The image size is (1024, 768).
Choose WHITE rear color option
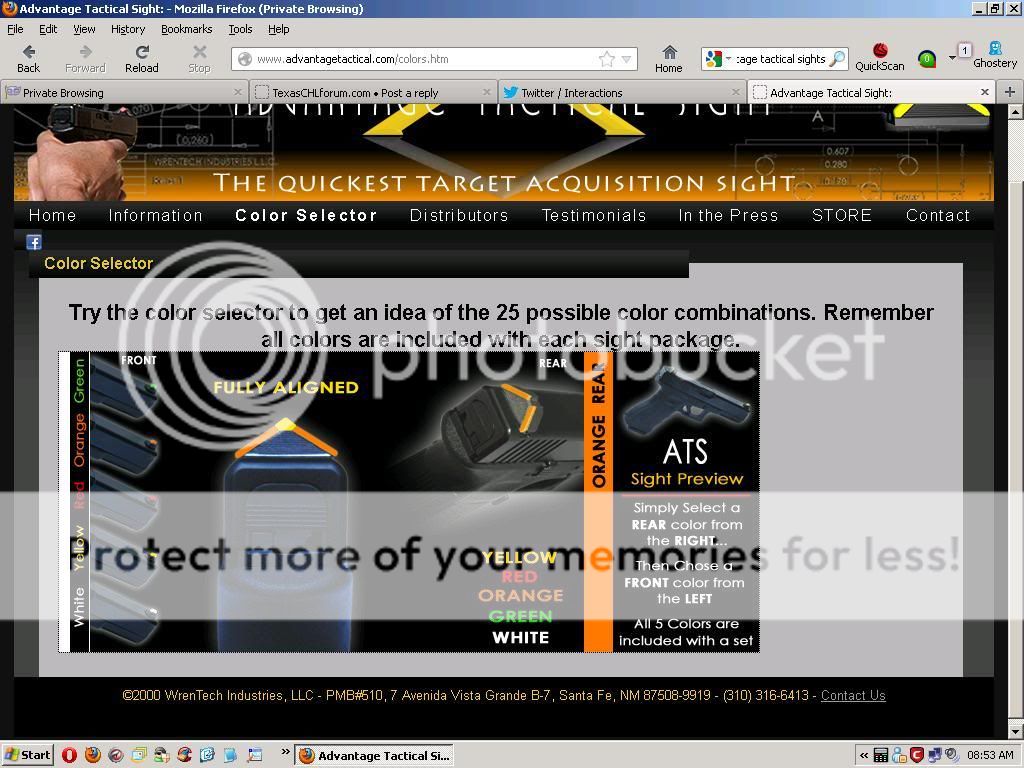click(520, 637)
